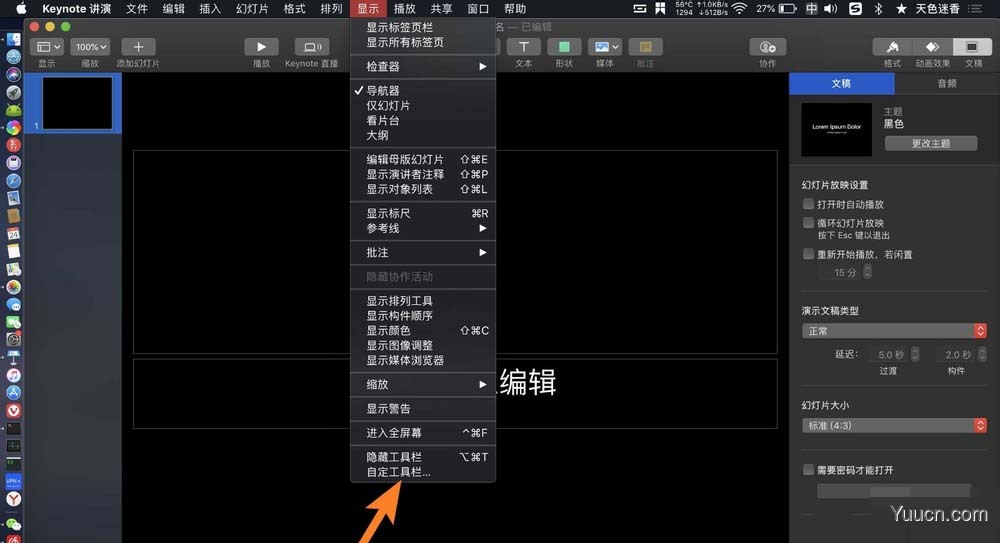
Task: Select 显示标尺 menu item
Action: [423, 213]
